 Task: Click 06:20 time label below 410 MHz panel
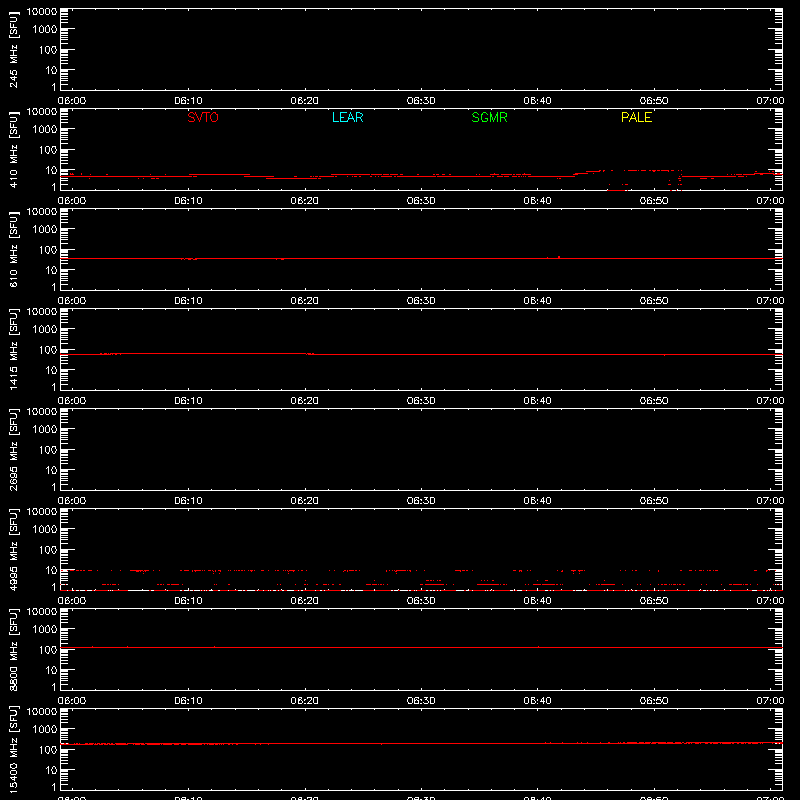305,201
